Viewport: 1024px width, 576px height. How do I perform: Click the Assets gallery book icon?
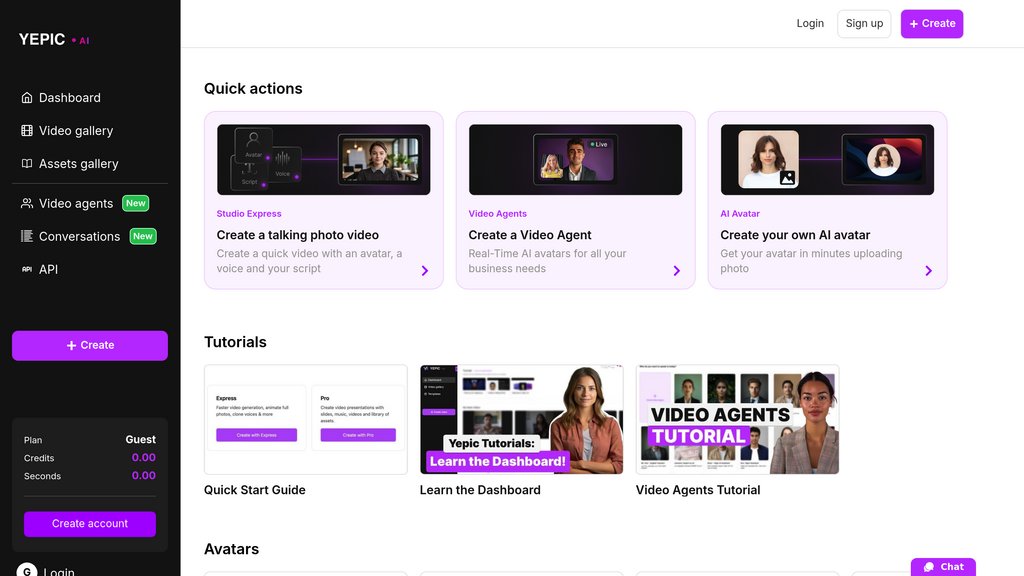(x=27, y=164)
